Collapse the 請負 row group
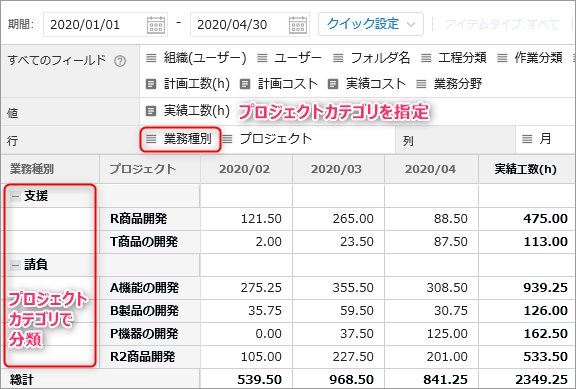This screenshot has width=576, height=389. (x=15, y=265)
